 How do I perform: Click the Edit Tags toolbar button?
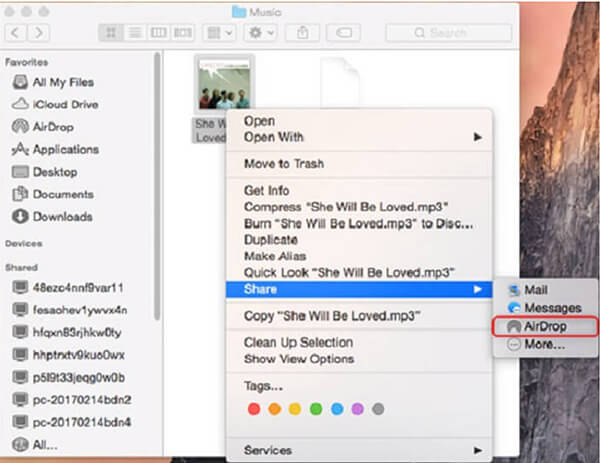(344, 33)
